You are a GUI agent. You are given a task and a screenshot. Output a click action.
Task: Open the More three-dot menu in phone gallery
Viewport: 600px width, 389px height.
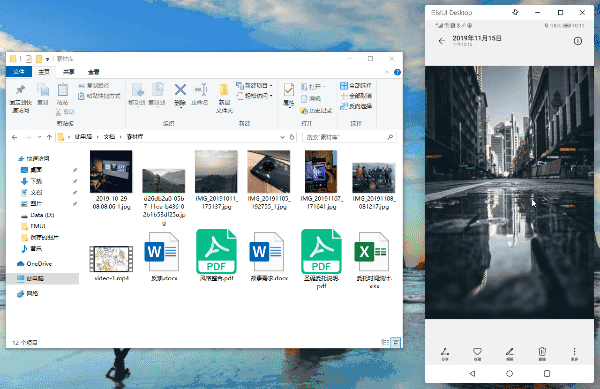tap(574, 354)
